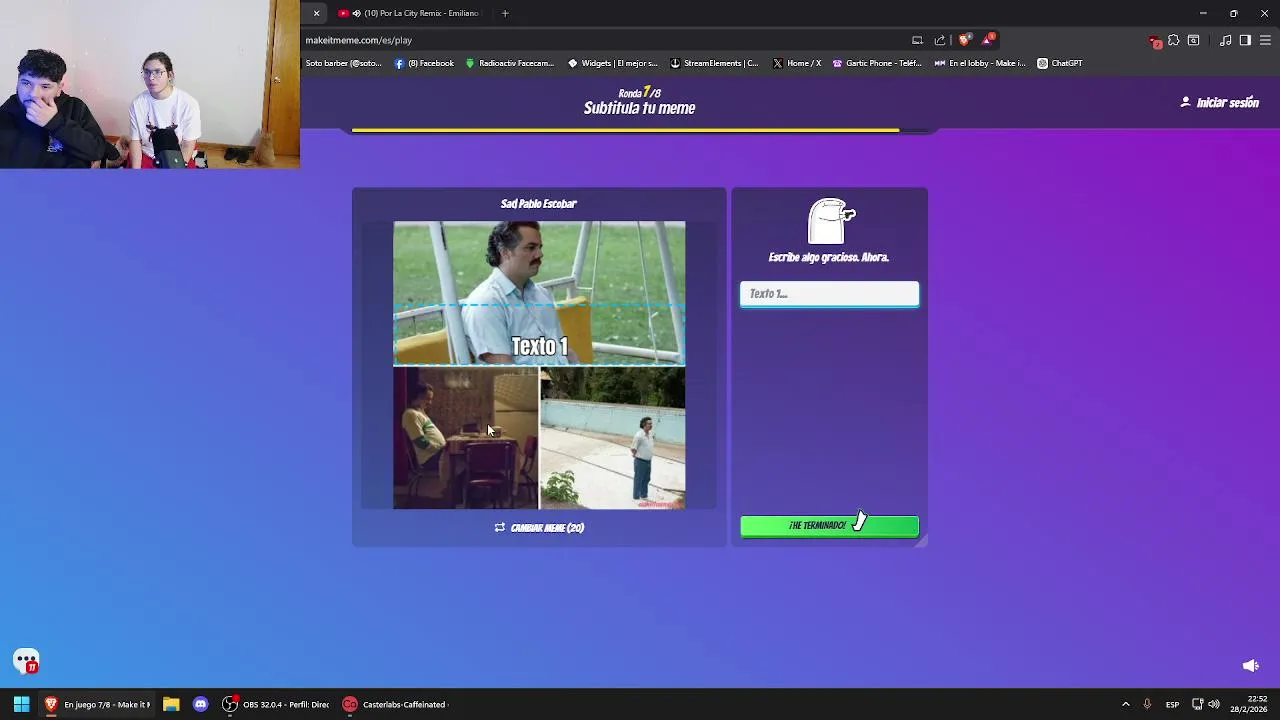
Task: Open the Widgets | El mejor bookmark
Action: click(x=612, y=63)
